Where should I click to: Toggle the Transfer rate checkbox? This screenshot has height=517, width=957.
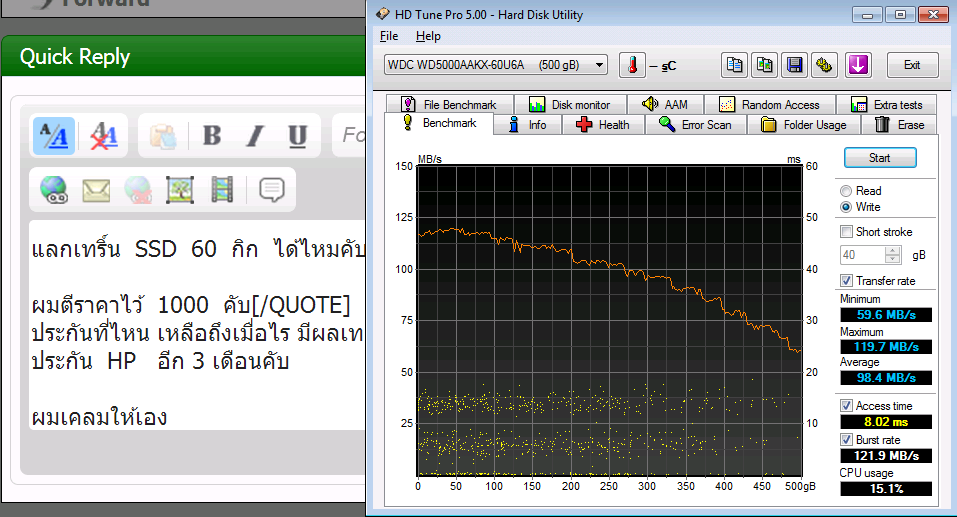pos(847,281)
